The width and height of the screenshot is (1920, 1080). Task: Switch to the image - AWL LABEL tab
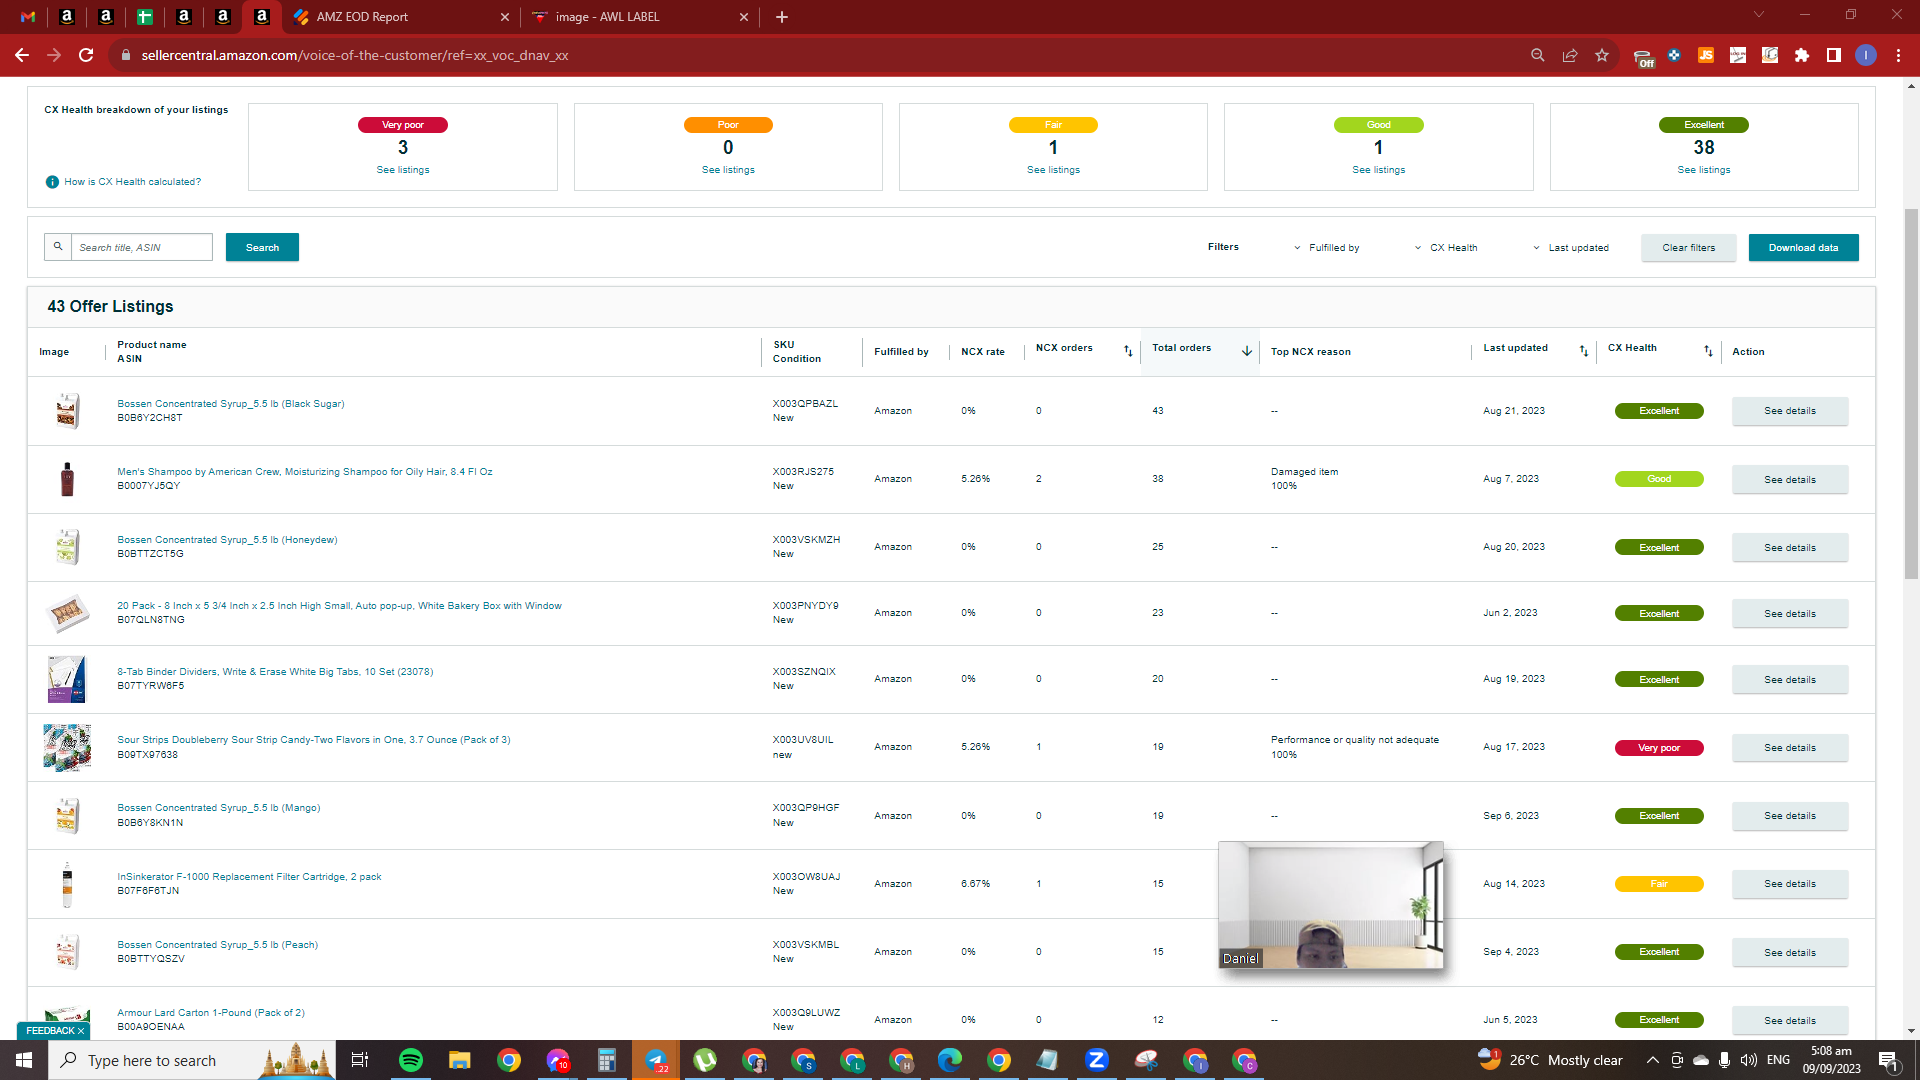point(641,17)
